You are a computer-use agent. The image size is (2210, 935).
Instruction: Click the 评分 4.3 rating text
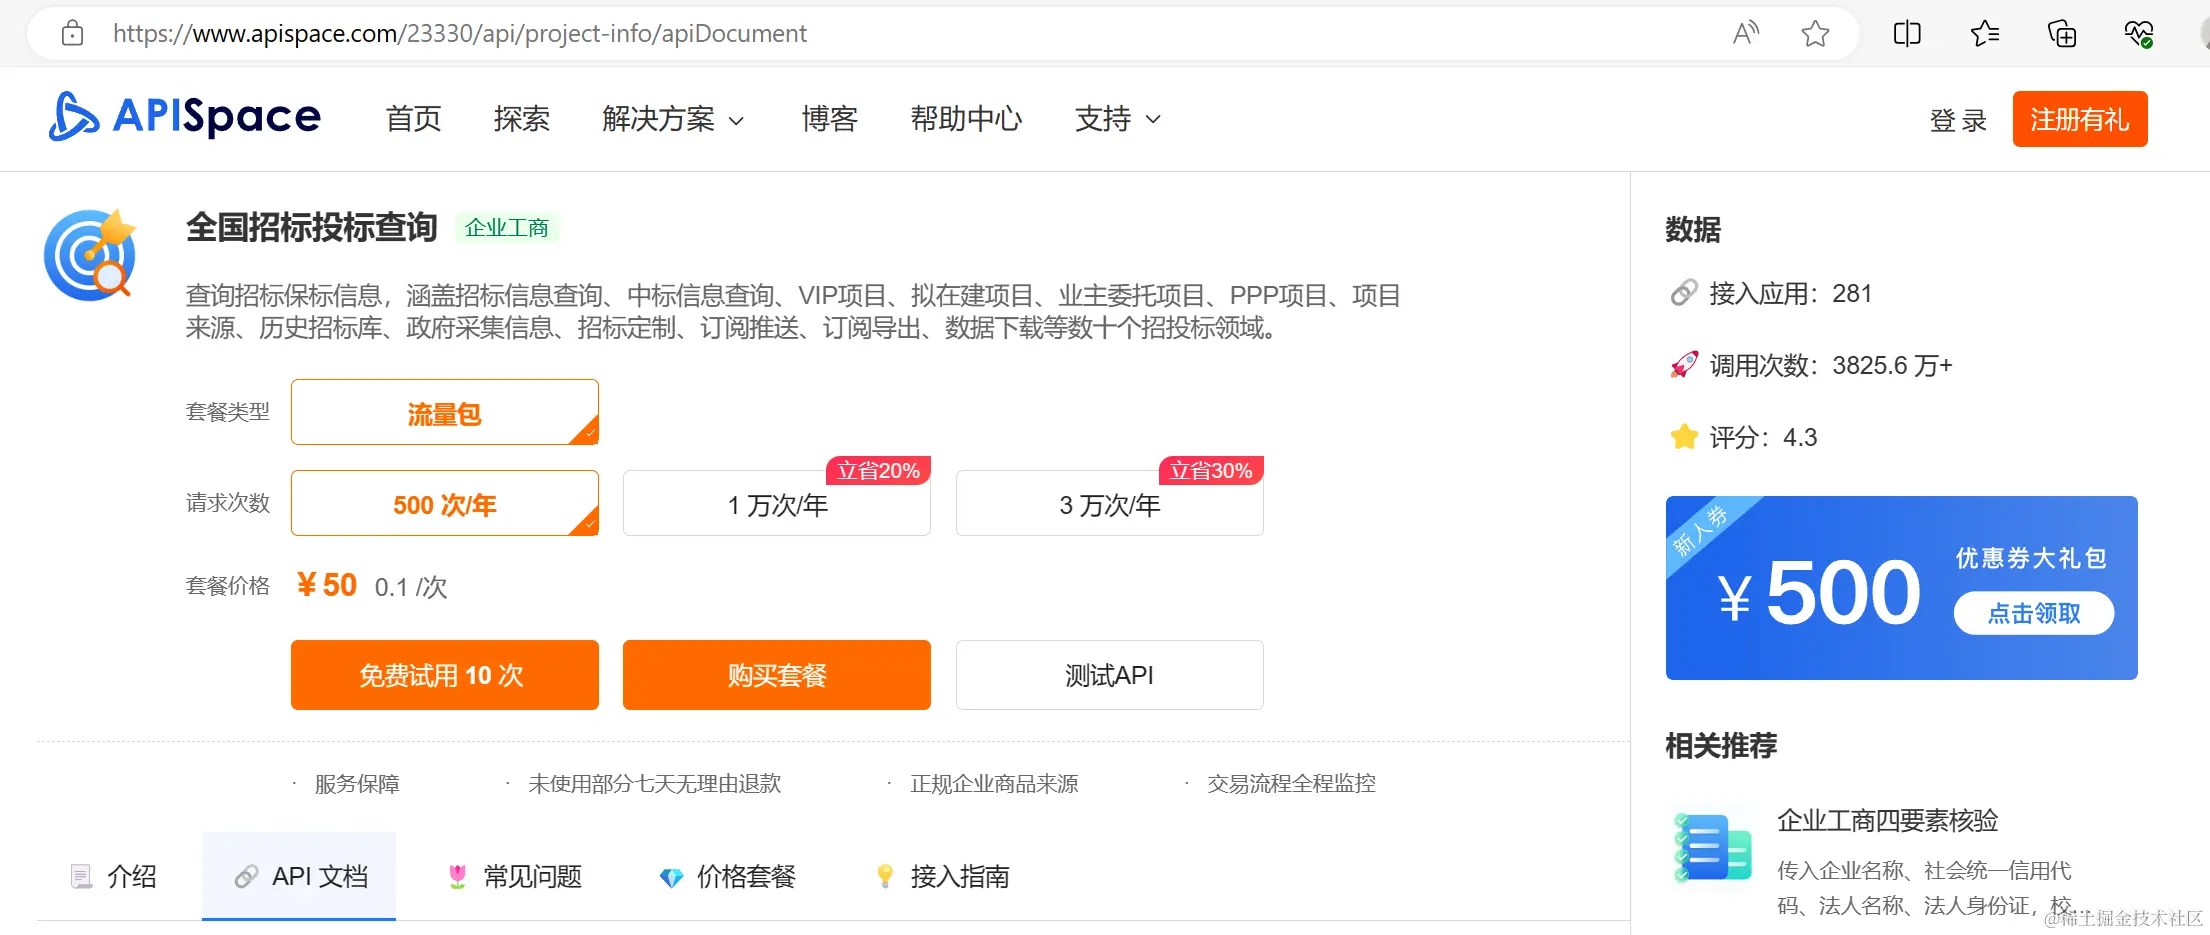(1764, 437)
